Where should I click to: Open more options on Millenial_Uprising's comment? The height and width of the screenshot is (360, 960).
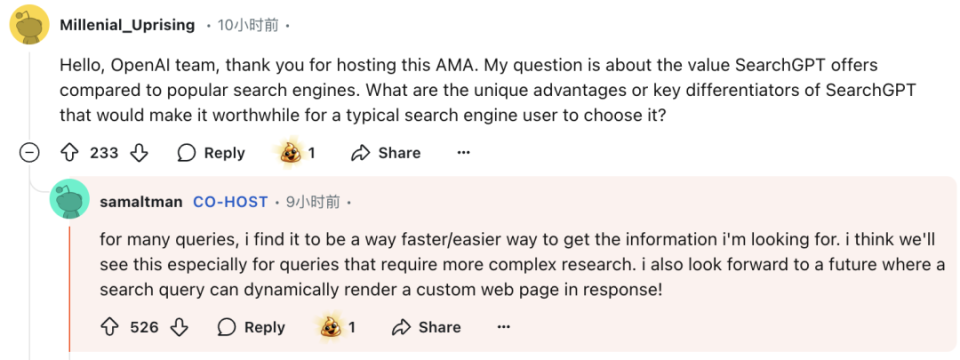(x=463, y=152)
